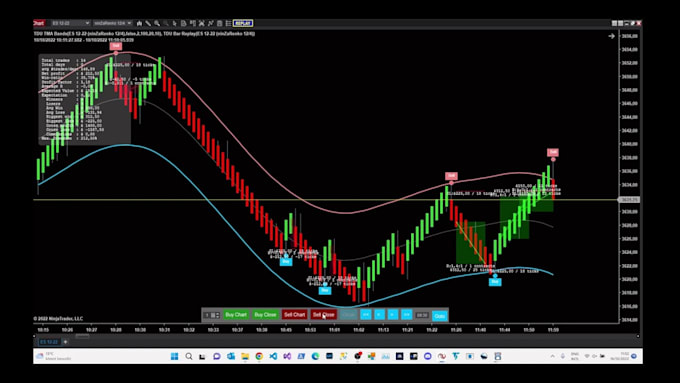This screenshot has width=680, height=383.
Task: Click the statistics panel Total trades row
Action: click(64, 60)
